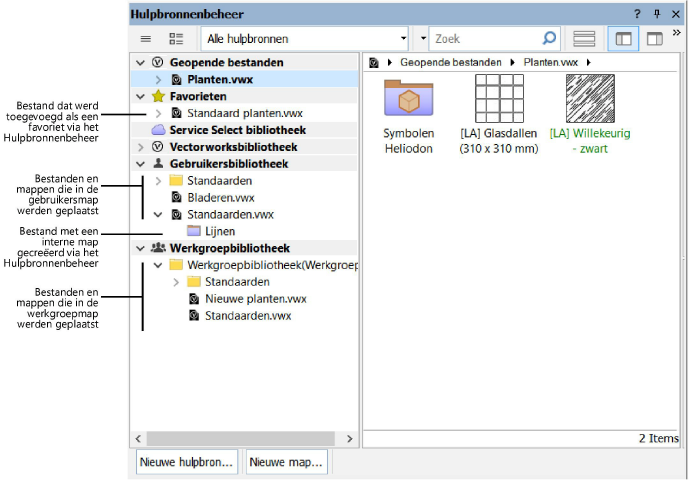Select Nieuwe planten.vwx file
The width and height of the screenshot is (690, 481).
click(x=256, y=299)
